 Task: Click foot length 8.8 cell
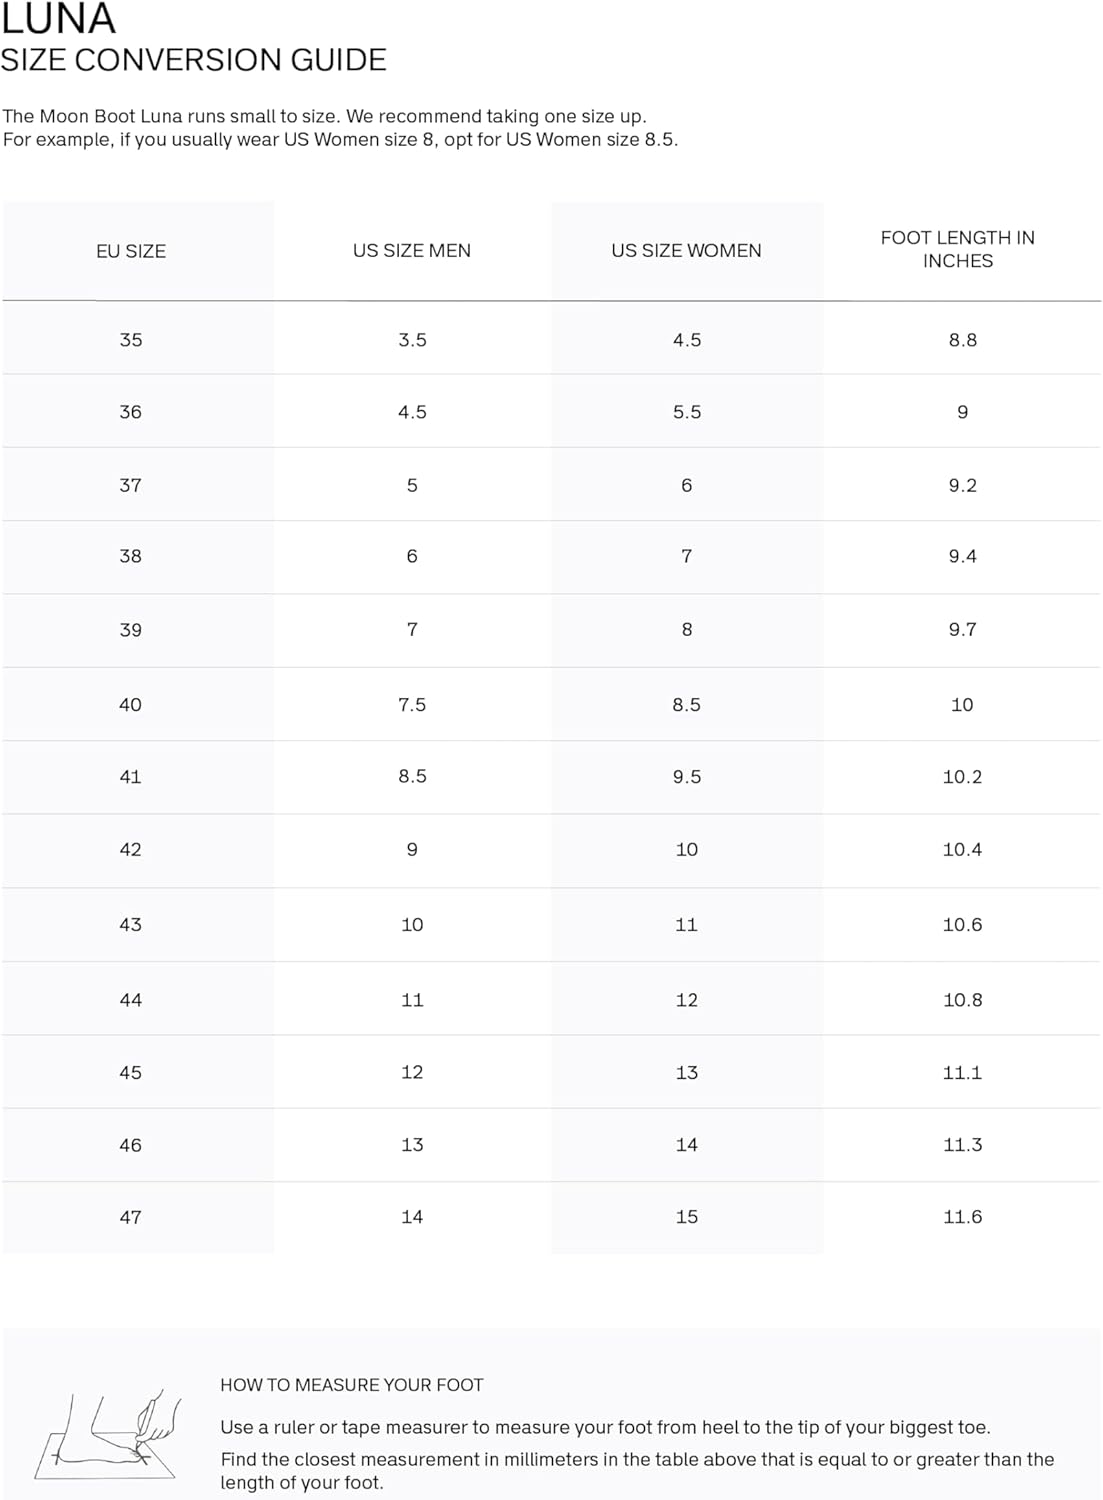click(962, 340)
